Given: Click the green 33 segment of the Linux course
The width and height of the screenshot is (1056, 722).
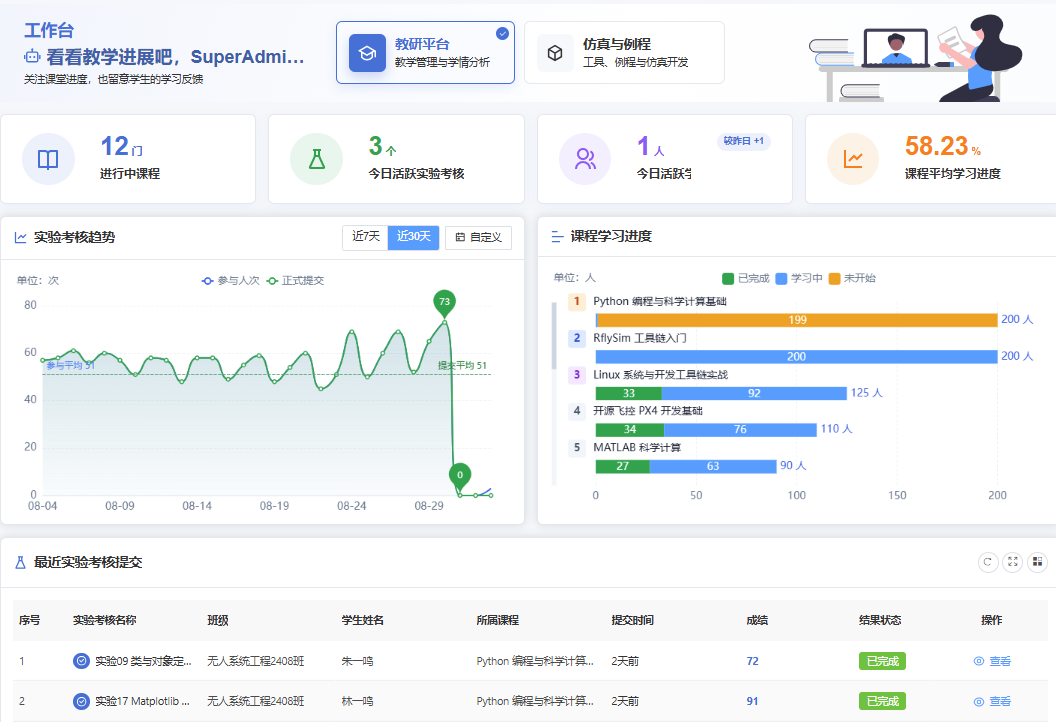Looking at the screenshot, I should [x=628, y=393].
